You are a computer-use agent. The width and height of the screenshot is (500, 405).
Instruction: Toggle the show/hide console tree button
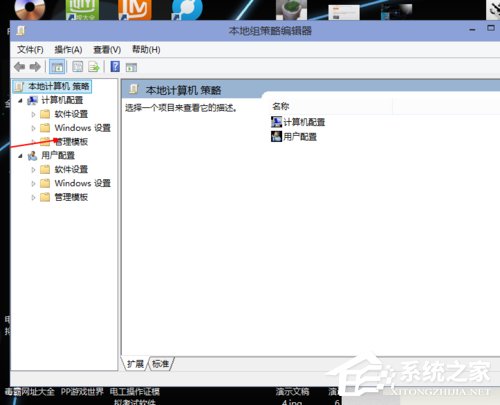57,67
